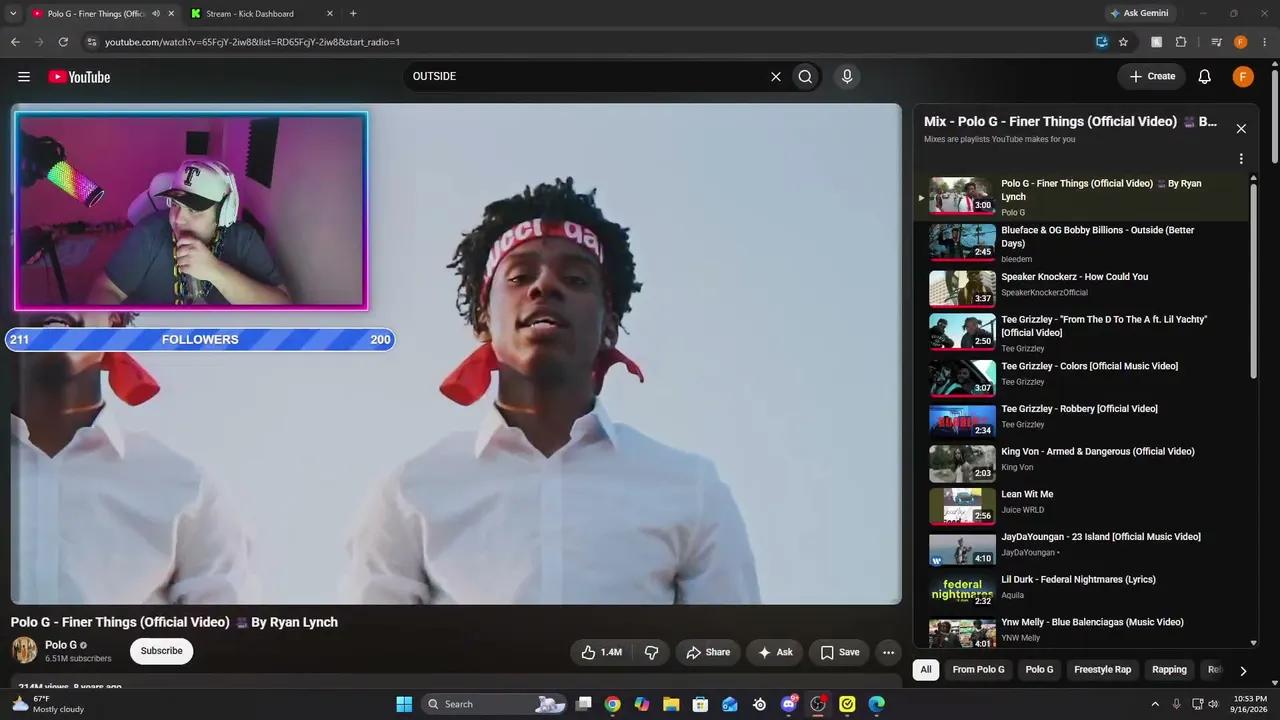The width and height of the screenshot is (1280, 720).
Task: Play Juice WRLD Lean Wit Me
Action: pos(1082,504)
